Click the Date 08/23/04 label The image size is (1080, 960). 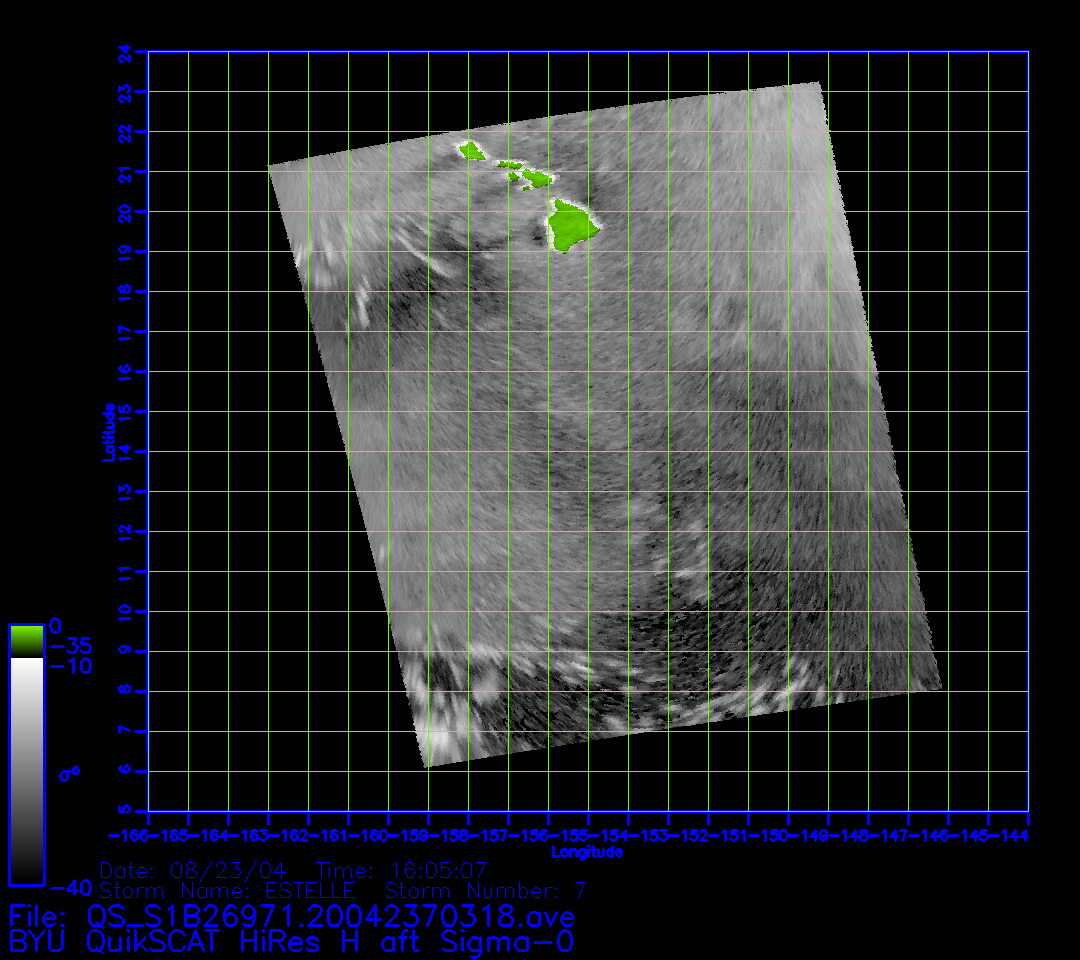(x=200, y=869)
